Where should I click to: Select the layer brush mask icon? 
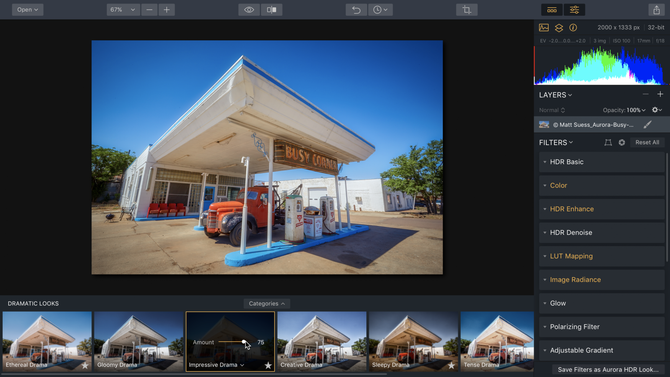(x=648, y=124)
